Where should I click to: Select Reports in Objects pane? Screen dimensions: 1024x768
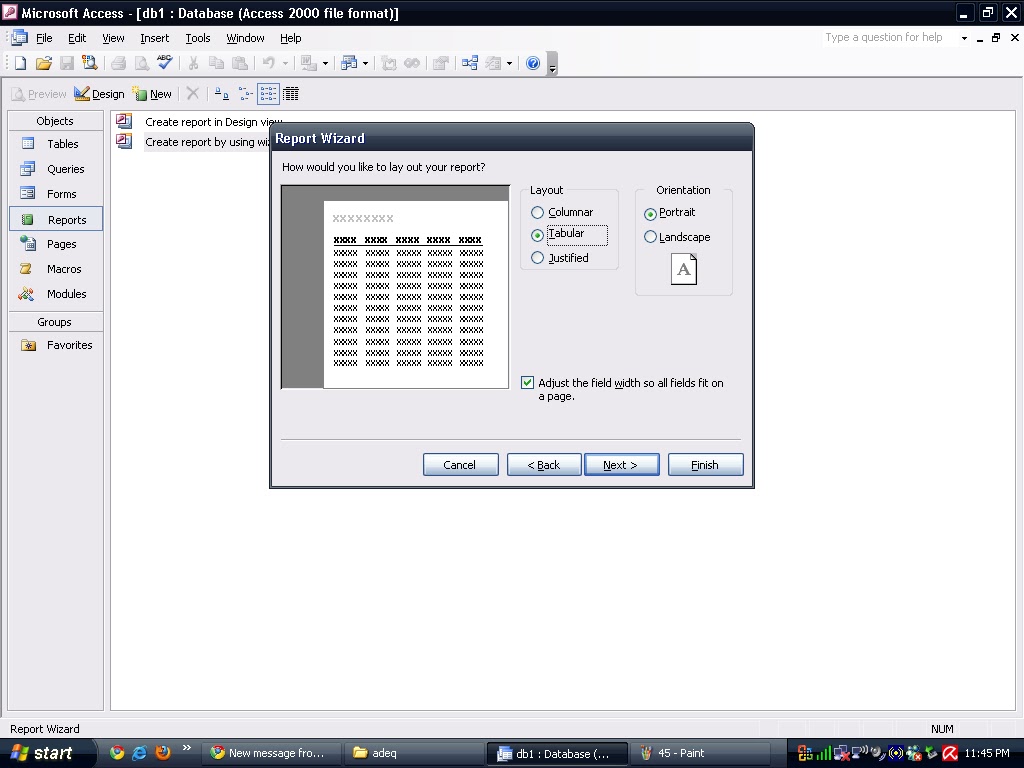(x=56, y=219)
